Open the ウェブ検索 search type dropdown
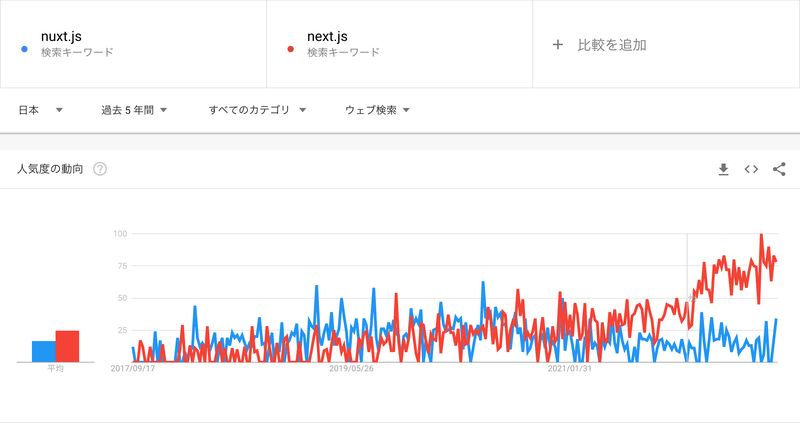800x423 pixels. 377,110
